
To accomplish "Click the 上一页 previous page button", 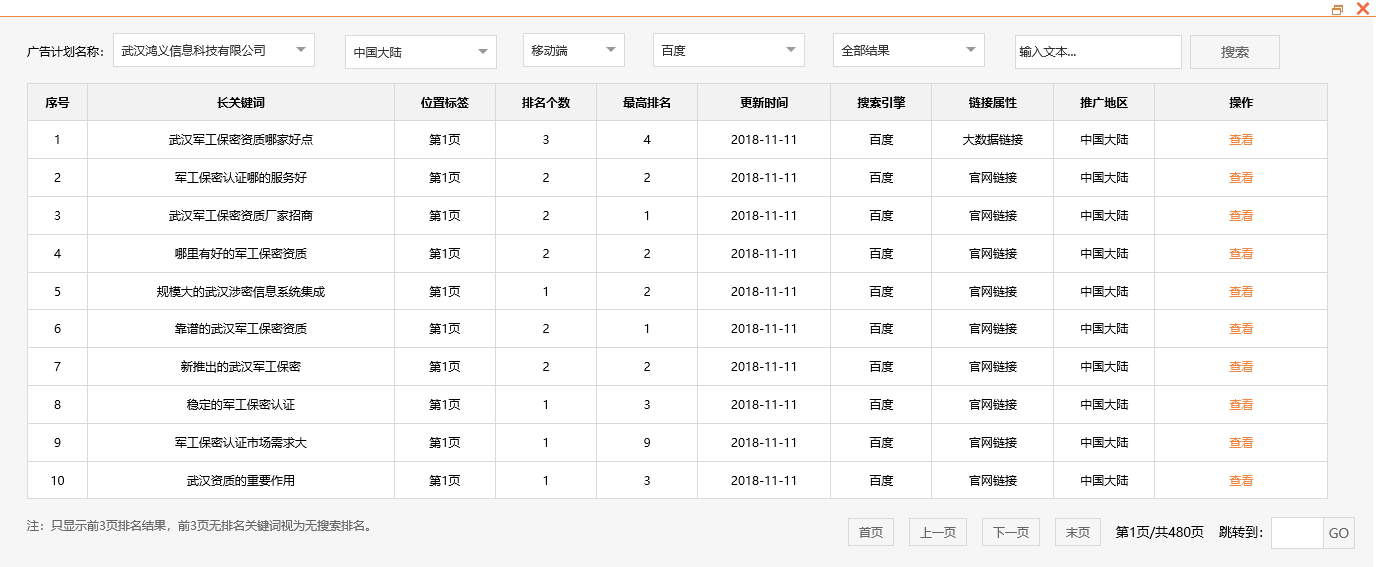I will pyautogui.click(x=938, y=532).
